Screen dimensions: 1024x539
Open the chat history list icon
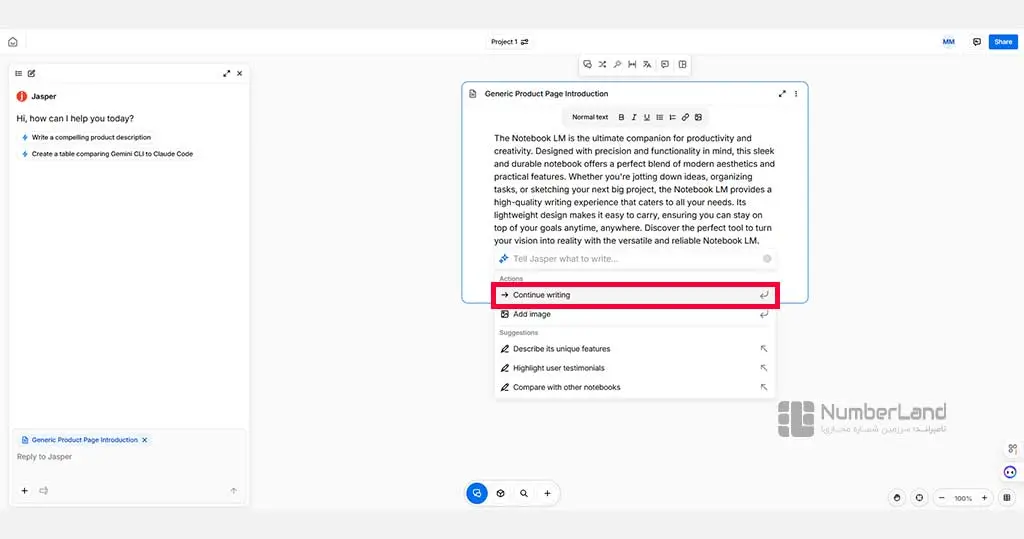18,73
